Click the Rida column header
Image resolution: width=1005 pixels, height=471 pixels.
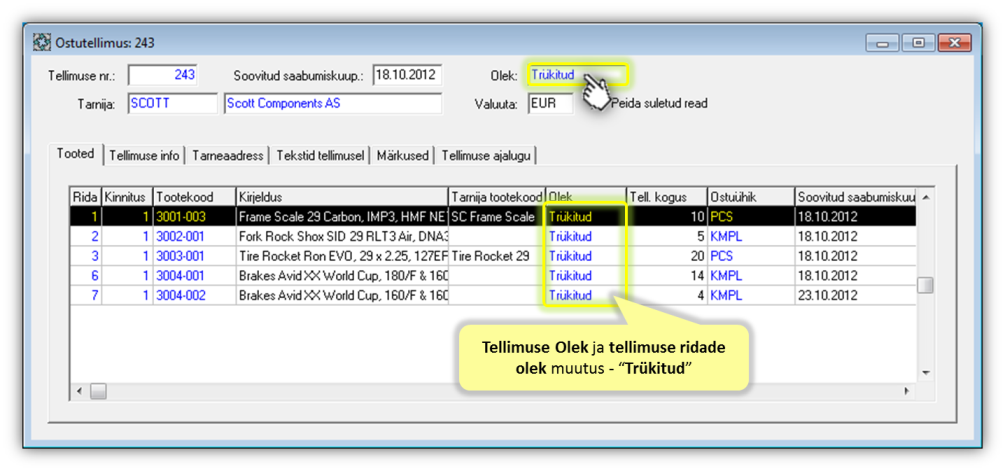pyautogui.click(x=85, y=197)
